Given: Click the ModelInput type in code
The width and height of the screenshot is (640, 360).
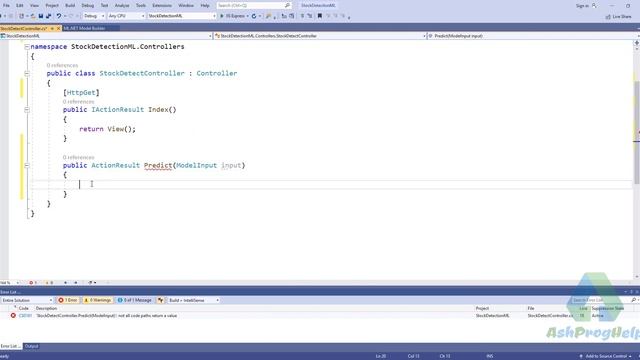Looking at the screenshot, I should point(196,165).
